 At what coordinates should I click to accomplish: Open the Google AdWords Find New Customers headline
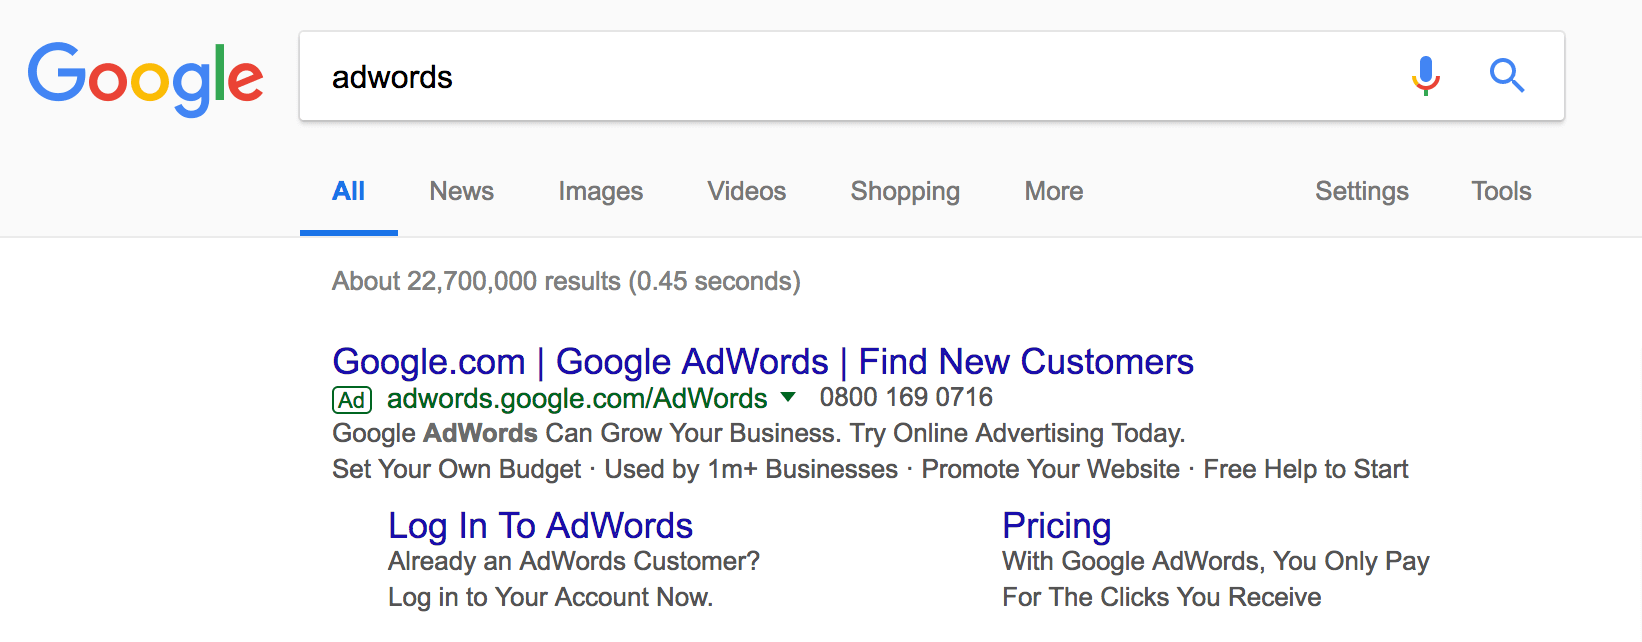[x=762, y=361]
